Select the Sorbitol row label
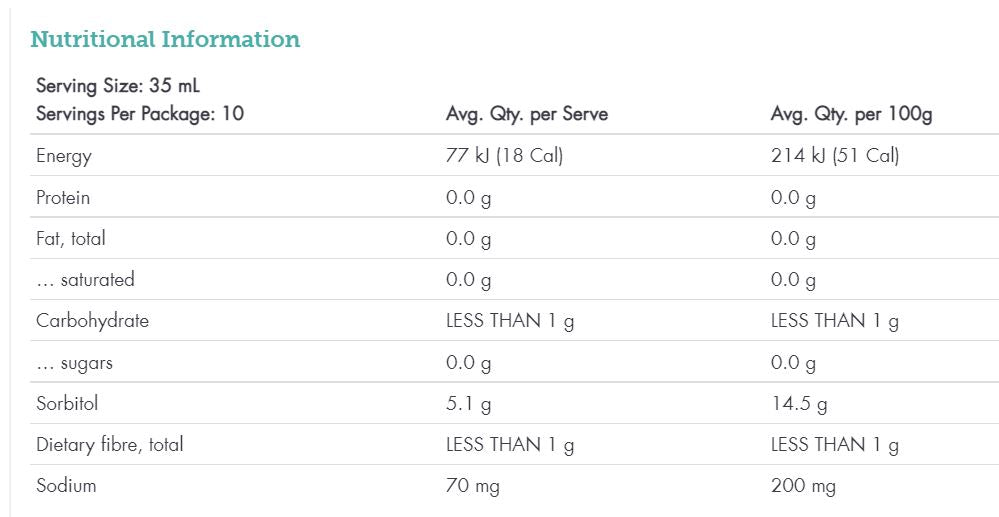999x517 pixels. click(x=67, y=404)
